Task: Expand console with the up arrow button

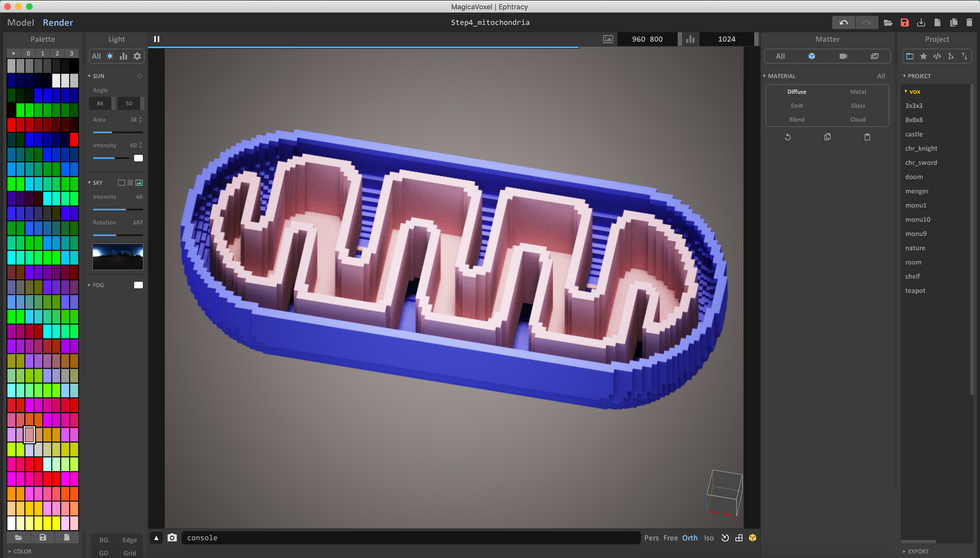Action: pos(156,537)
